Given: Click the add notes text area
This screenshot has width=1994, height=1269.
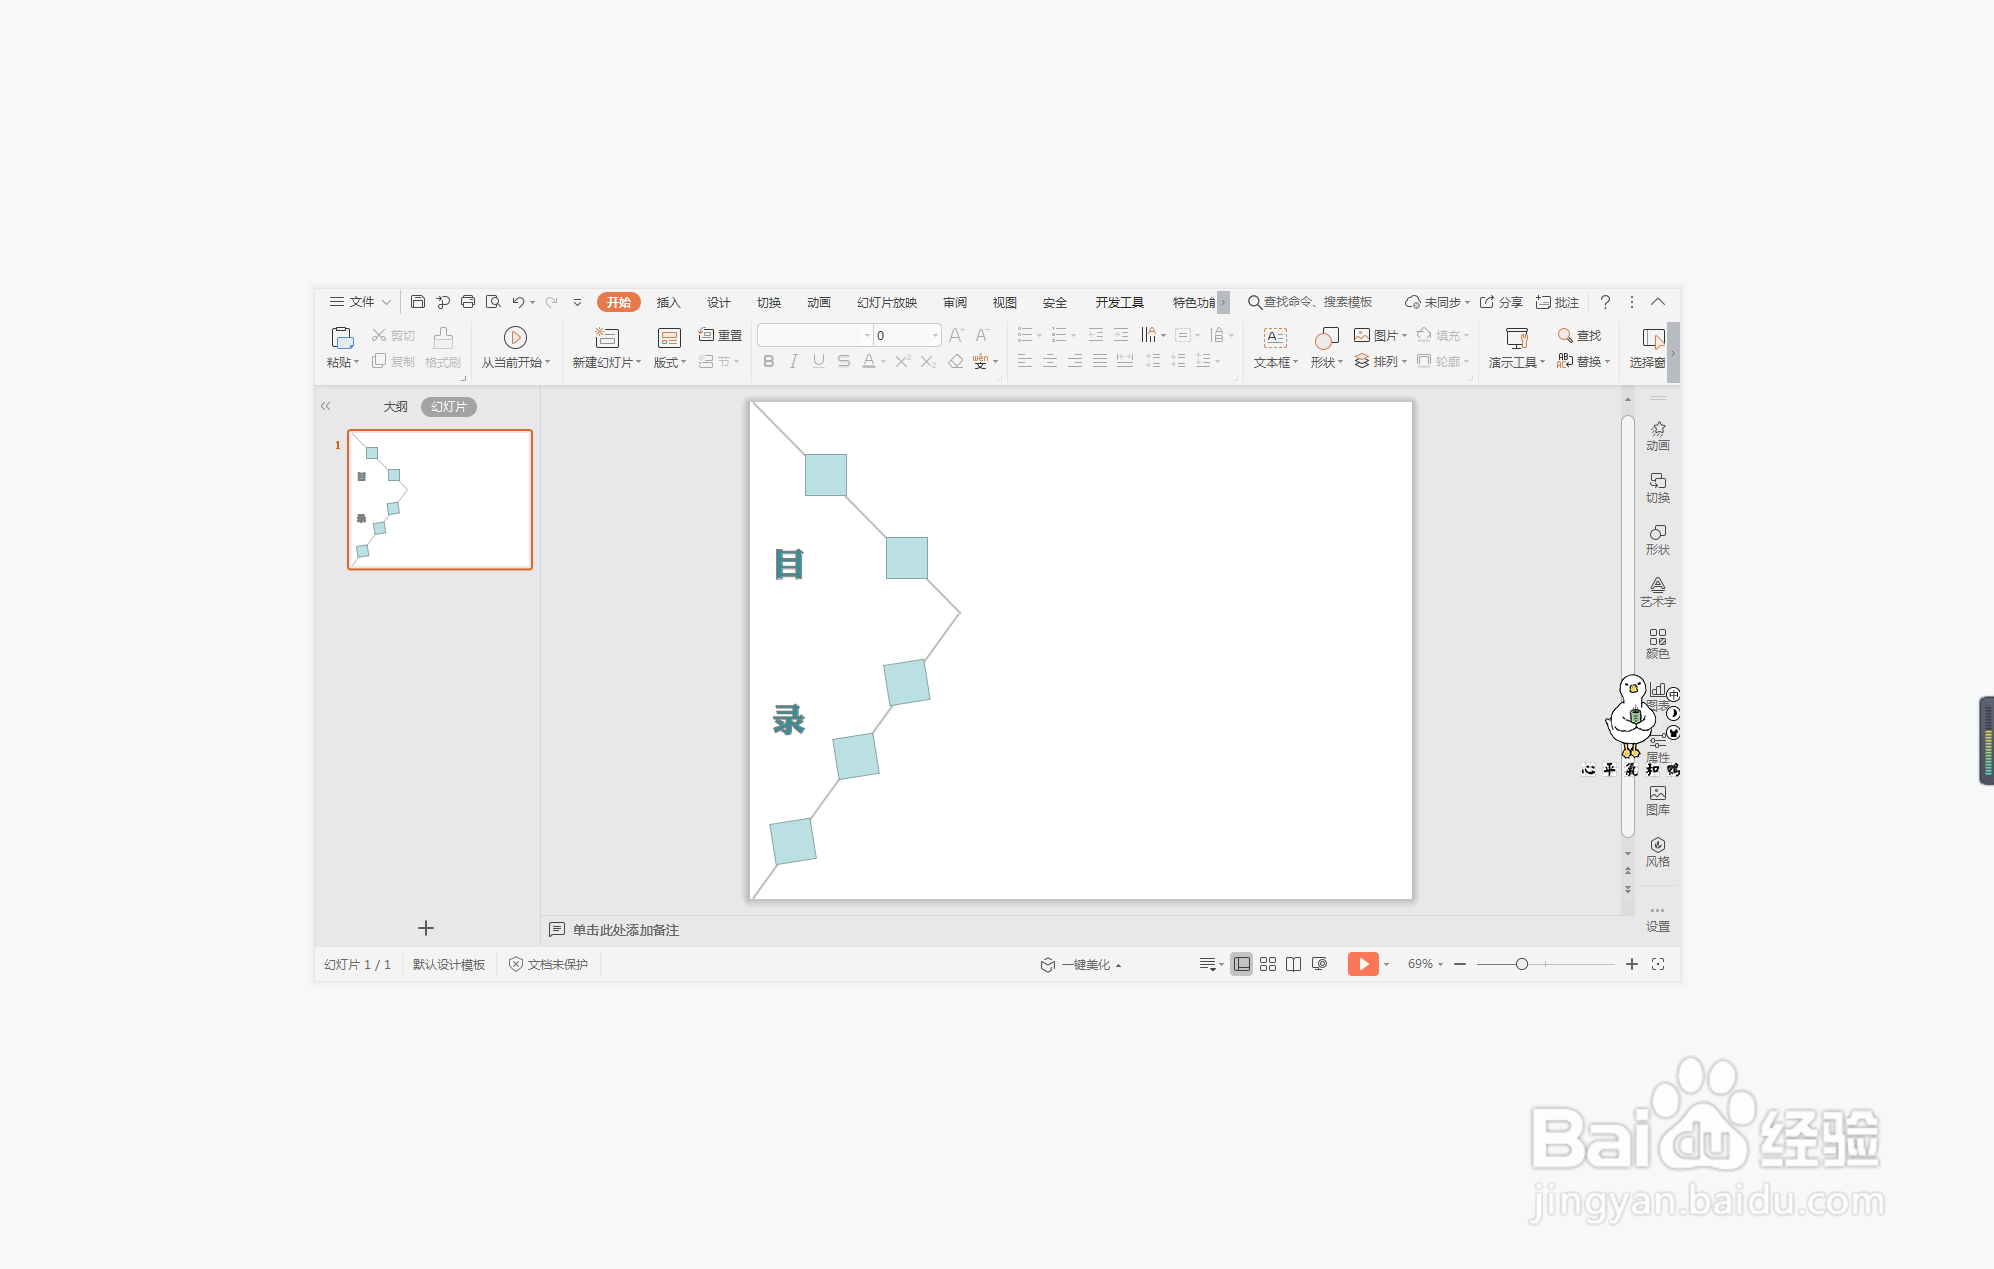Looking at the screenshot, I should 626,930.
